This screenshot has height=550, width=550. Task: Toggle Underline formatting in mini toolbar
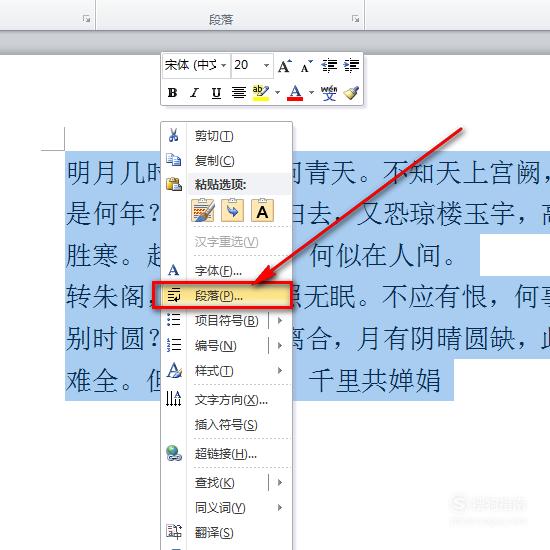point(216,93)
